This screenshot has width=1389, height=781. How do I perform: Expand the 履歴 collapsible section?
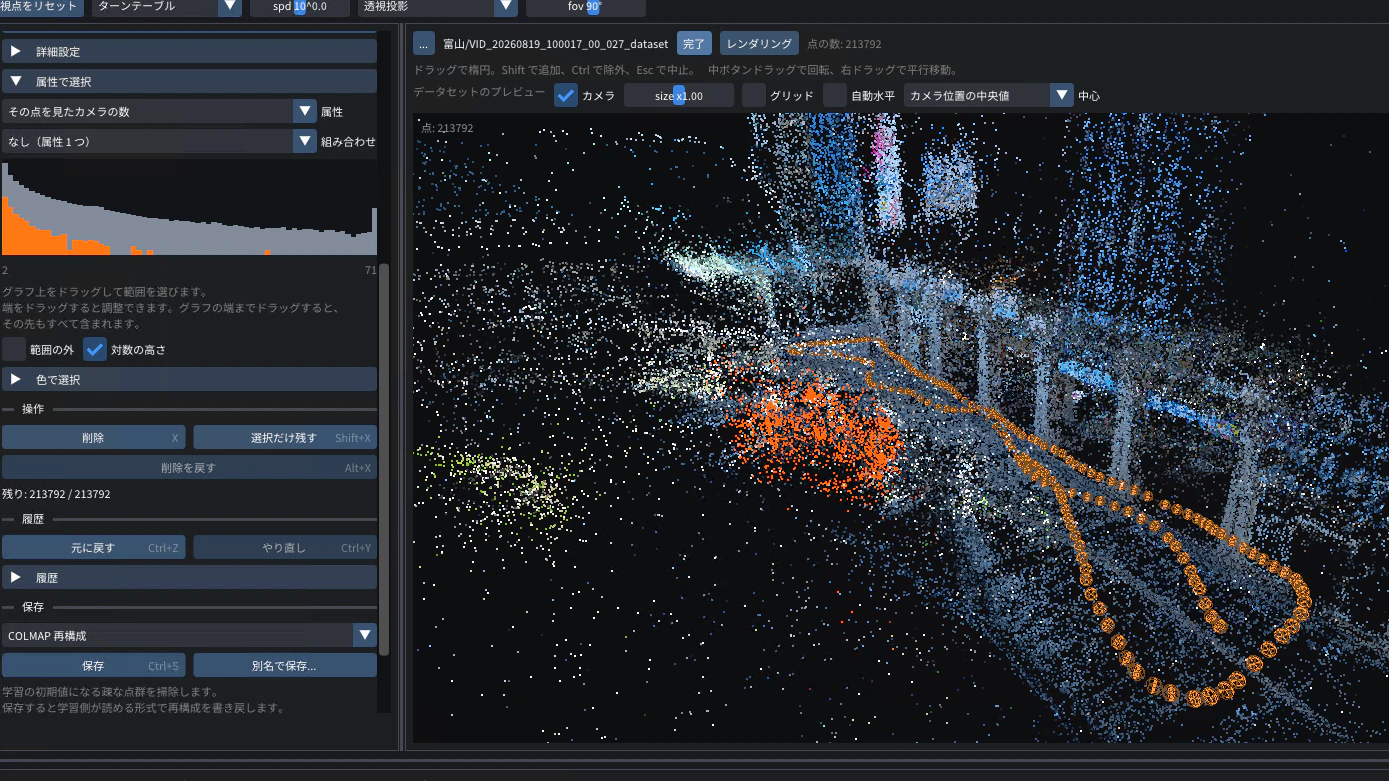[189, 577]
